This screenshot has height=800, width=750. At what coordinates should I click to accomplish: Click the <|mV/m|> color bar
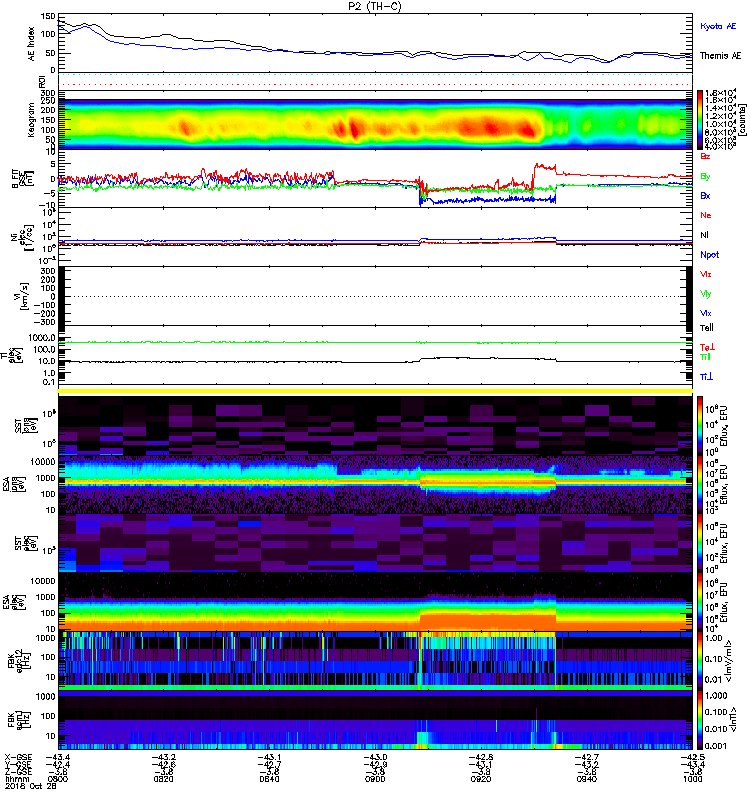tap(700, 659)
